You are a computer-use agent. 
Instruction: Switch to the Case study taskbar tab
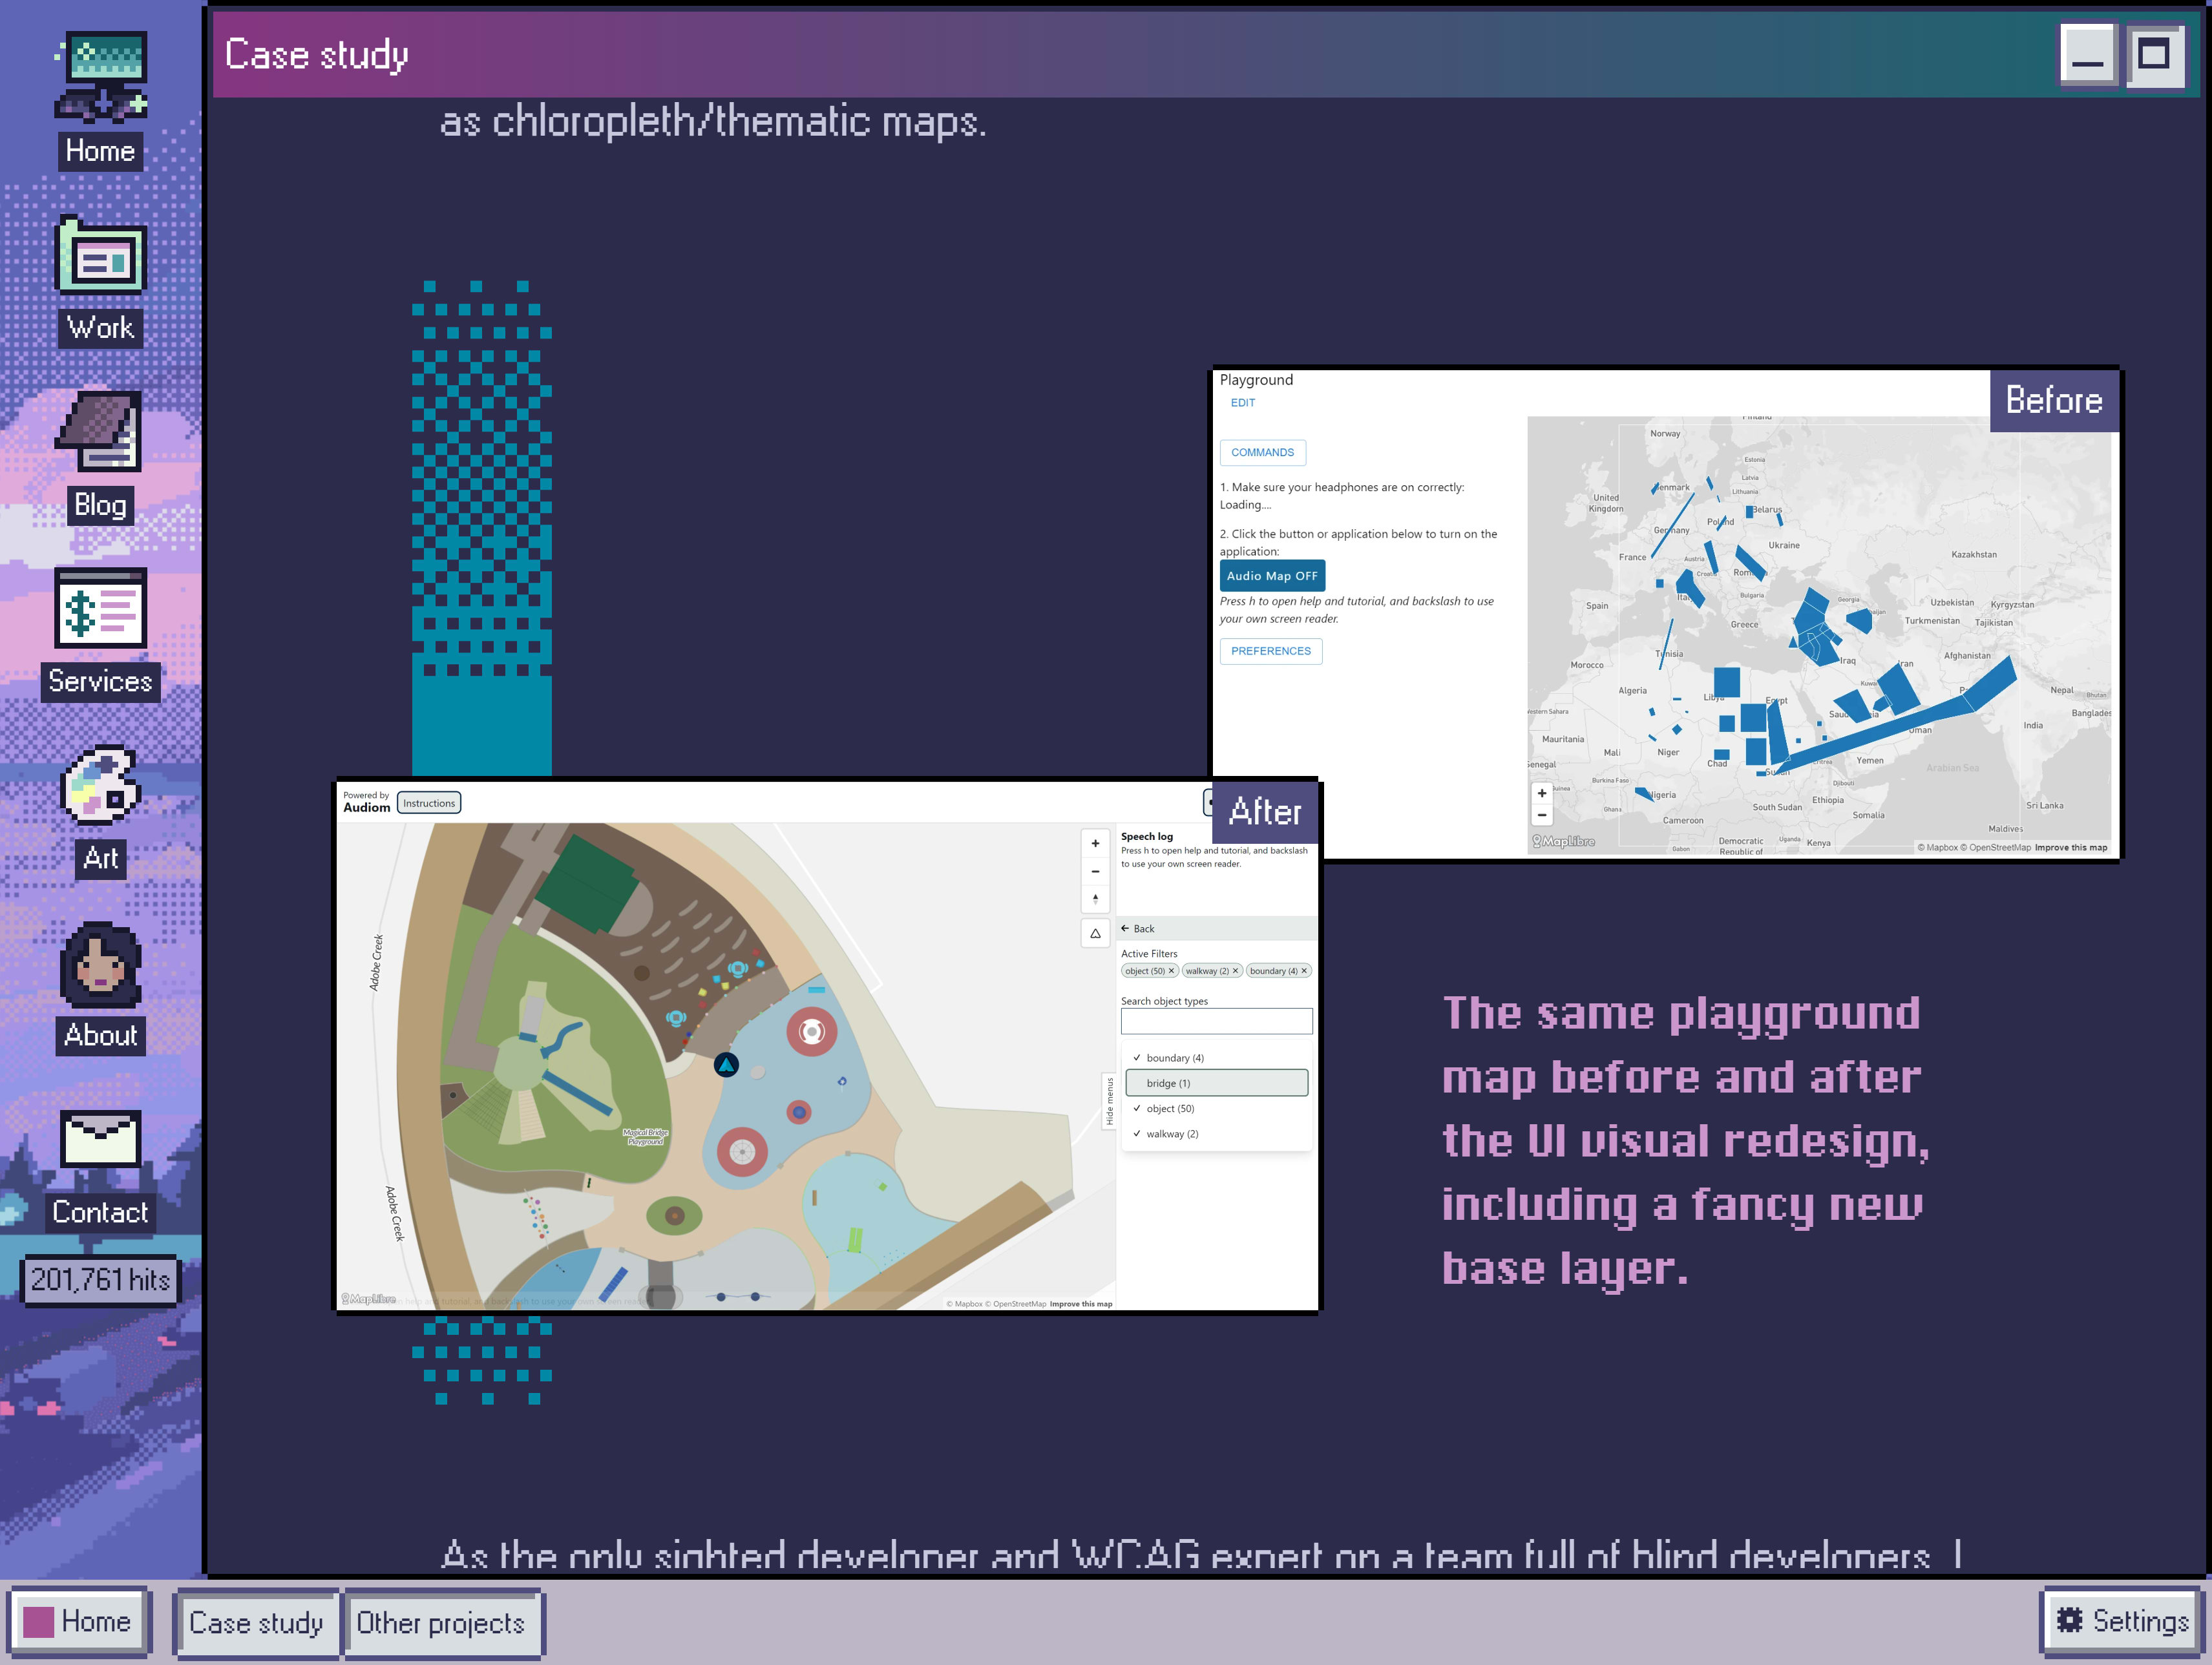click(256, 1622)
